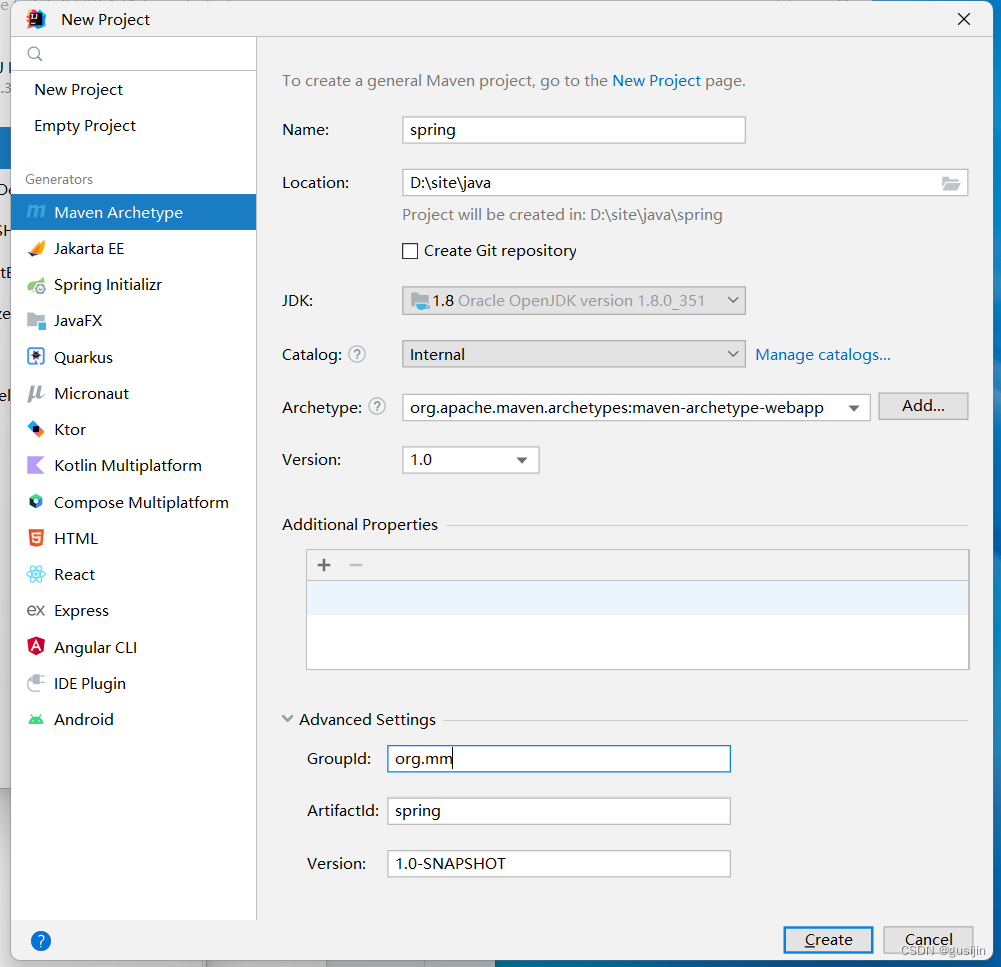The image size is (1001, 967).
Task: Choose Angular CLI generator
Action: 133,647
